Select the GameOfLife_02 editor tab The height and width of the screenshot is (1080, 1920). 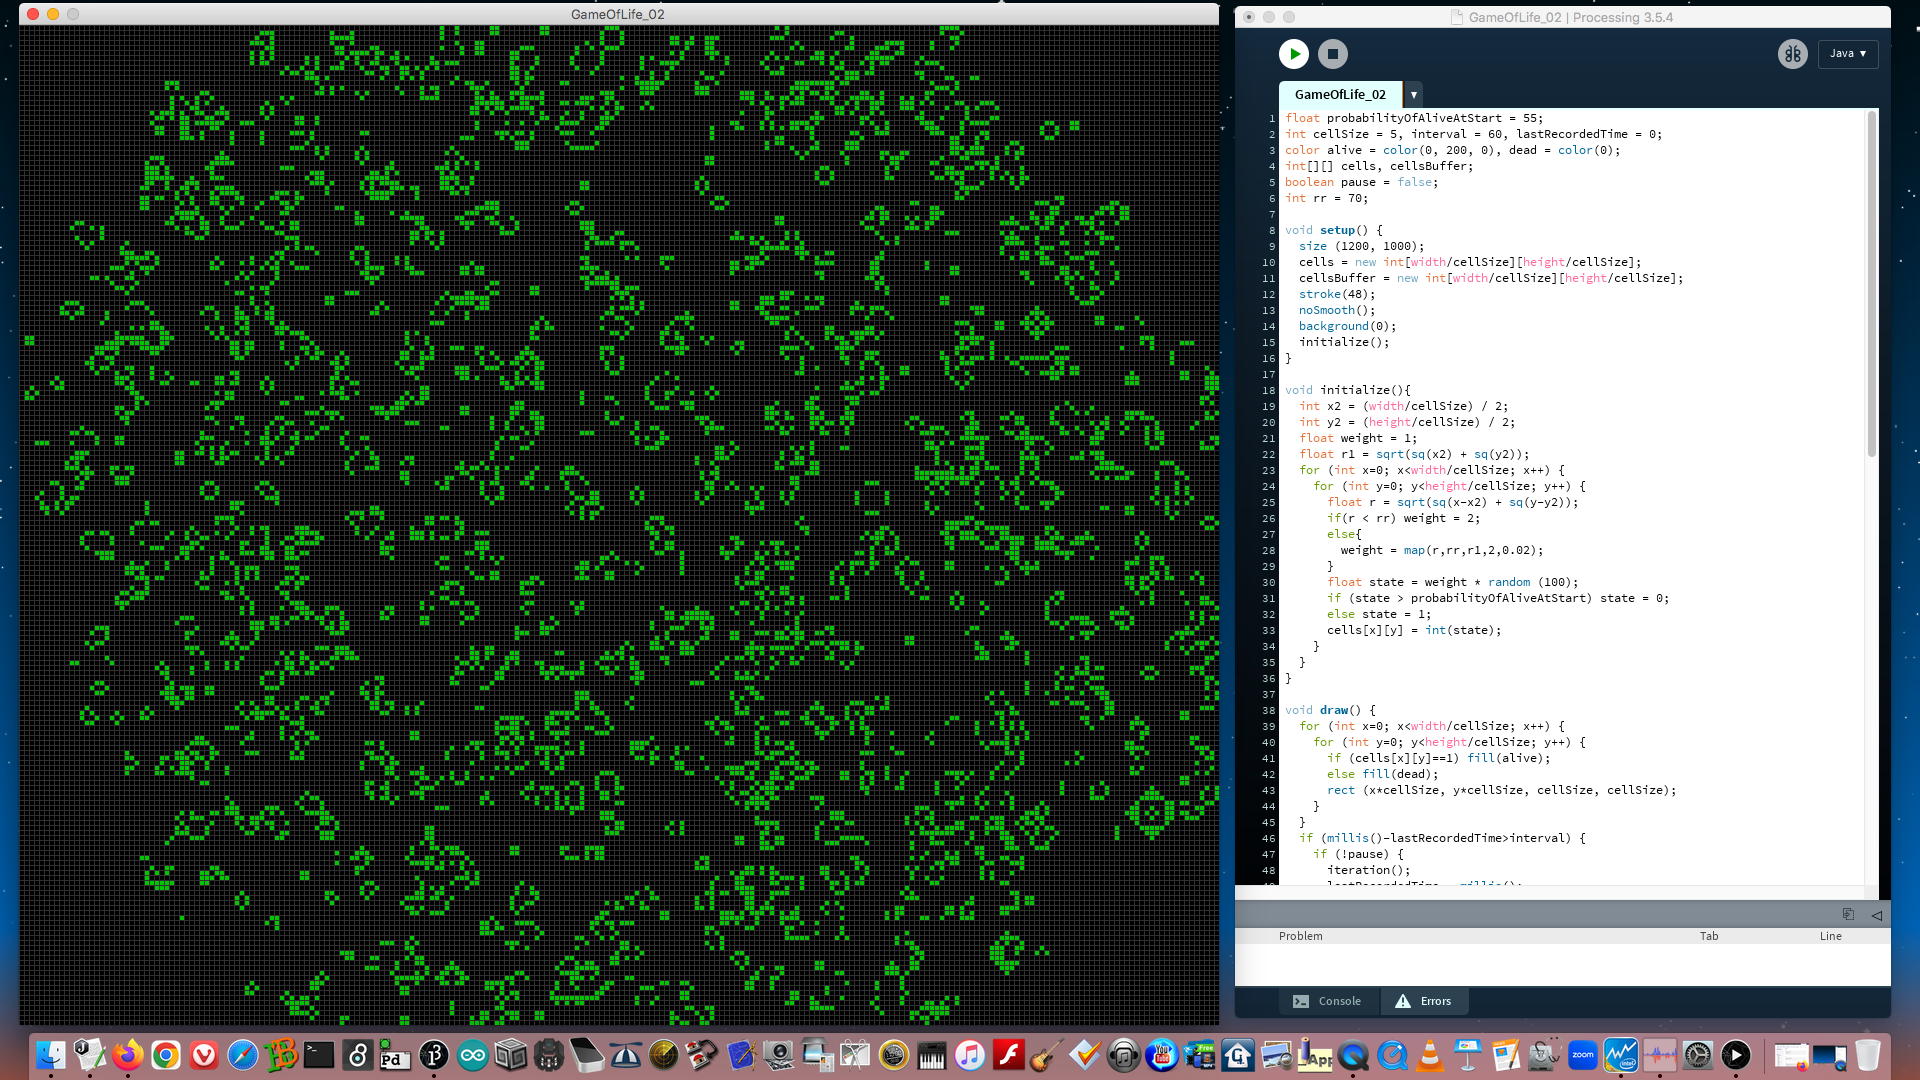pos(1340,94)
